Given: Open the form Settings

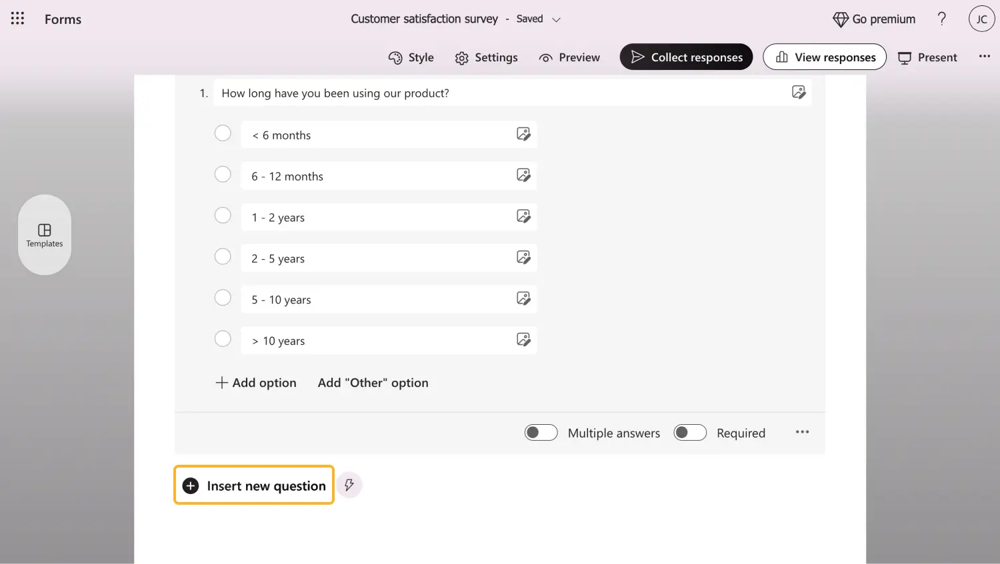Looking at the screenshot, I should point(486,57).
